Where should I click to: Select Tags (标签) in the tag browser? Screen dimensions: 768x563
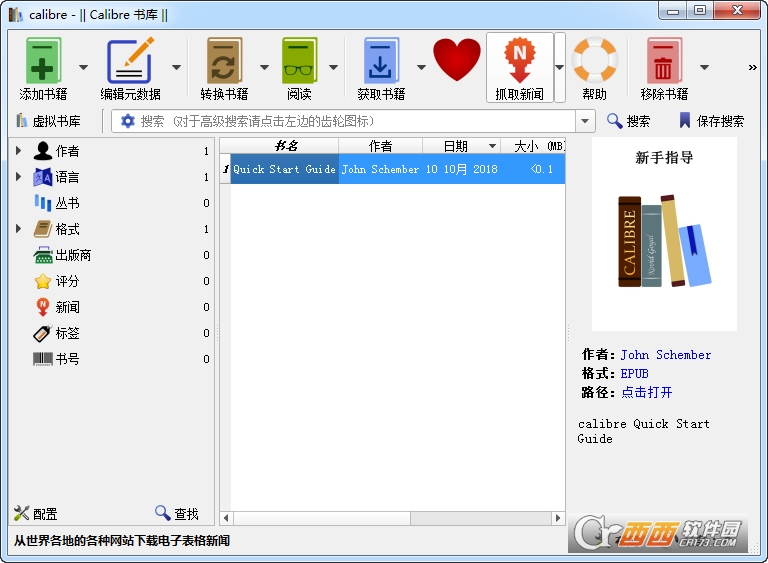[x=67, y=333]
